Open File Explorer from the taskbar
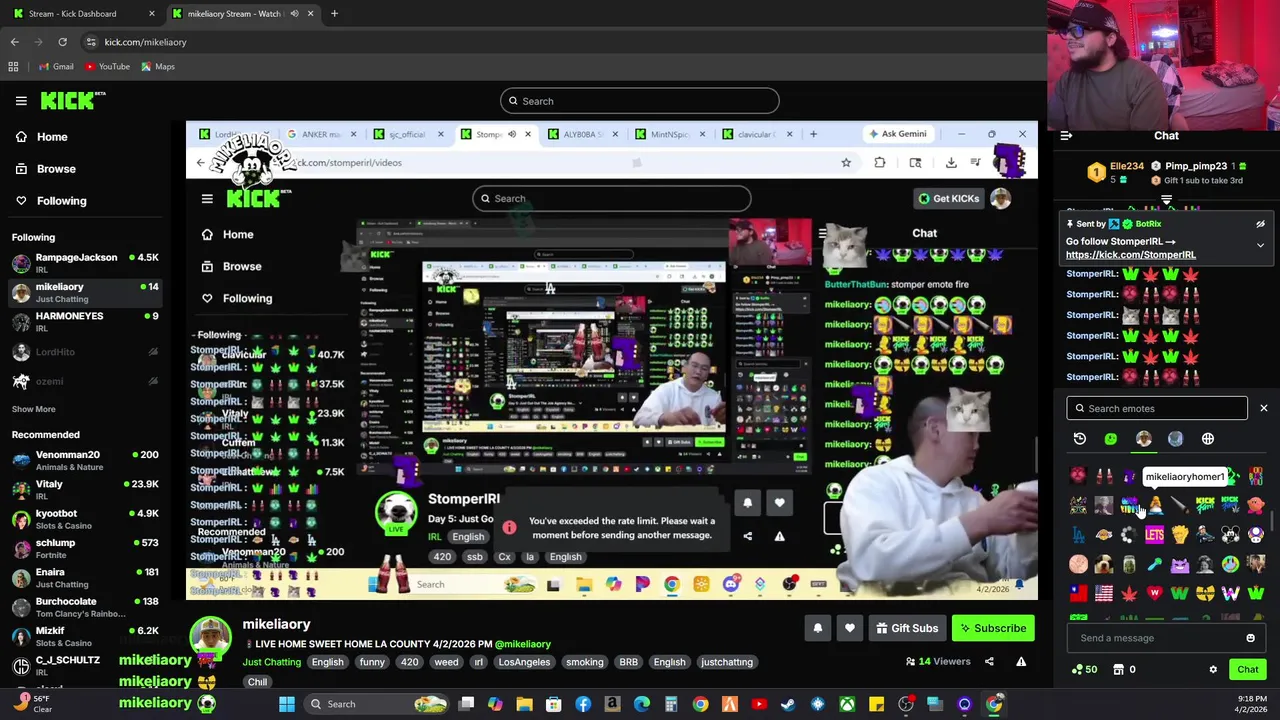 [x=524, y=704]
